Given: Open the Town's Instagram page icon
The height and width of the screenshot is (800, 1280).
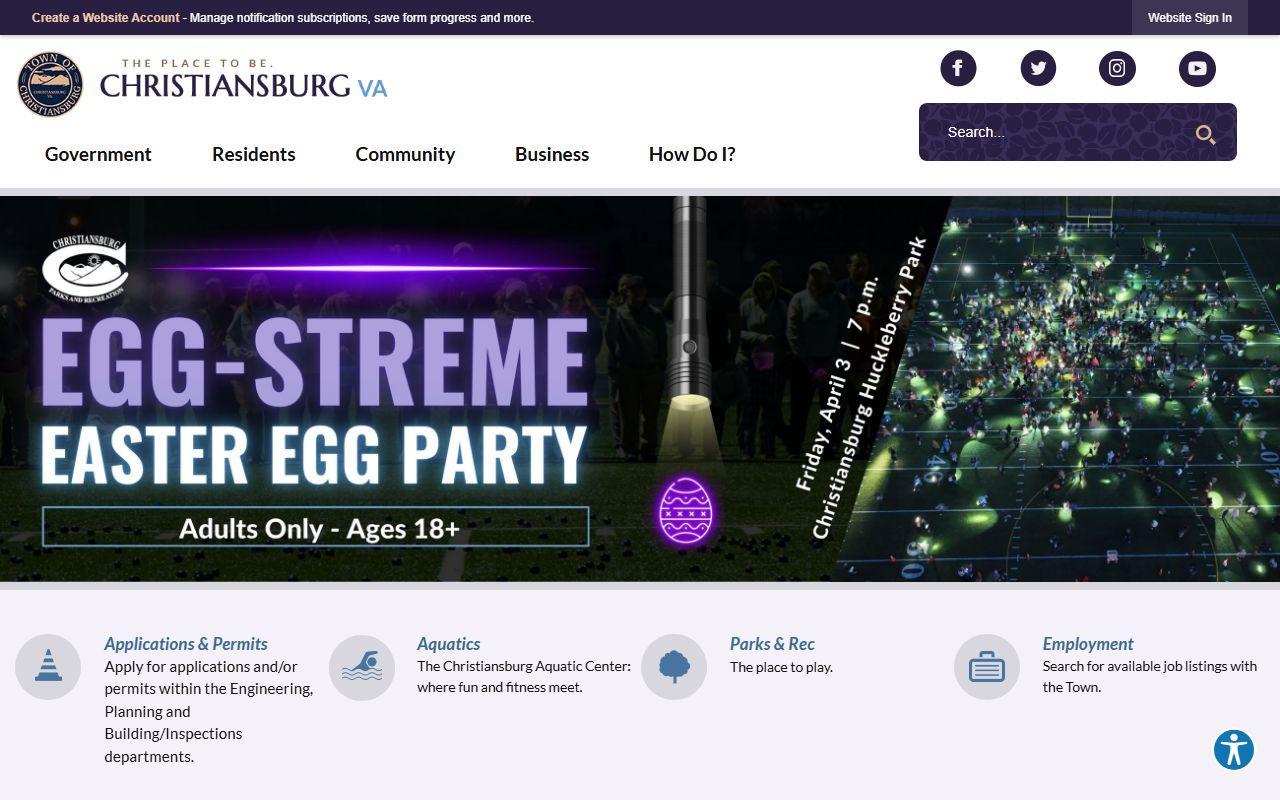Looking at the screenshot, I should (1117, 68).
